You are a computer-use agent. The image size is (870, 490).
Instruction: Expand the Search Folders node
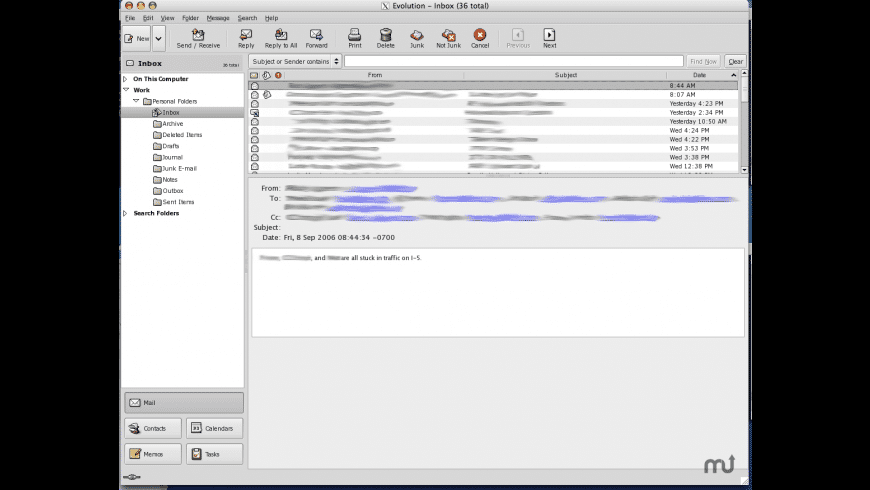tap(125, 213)
